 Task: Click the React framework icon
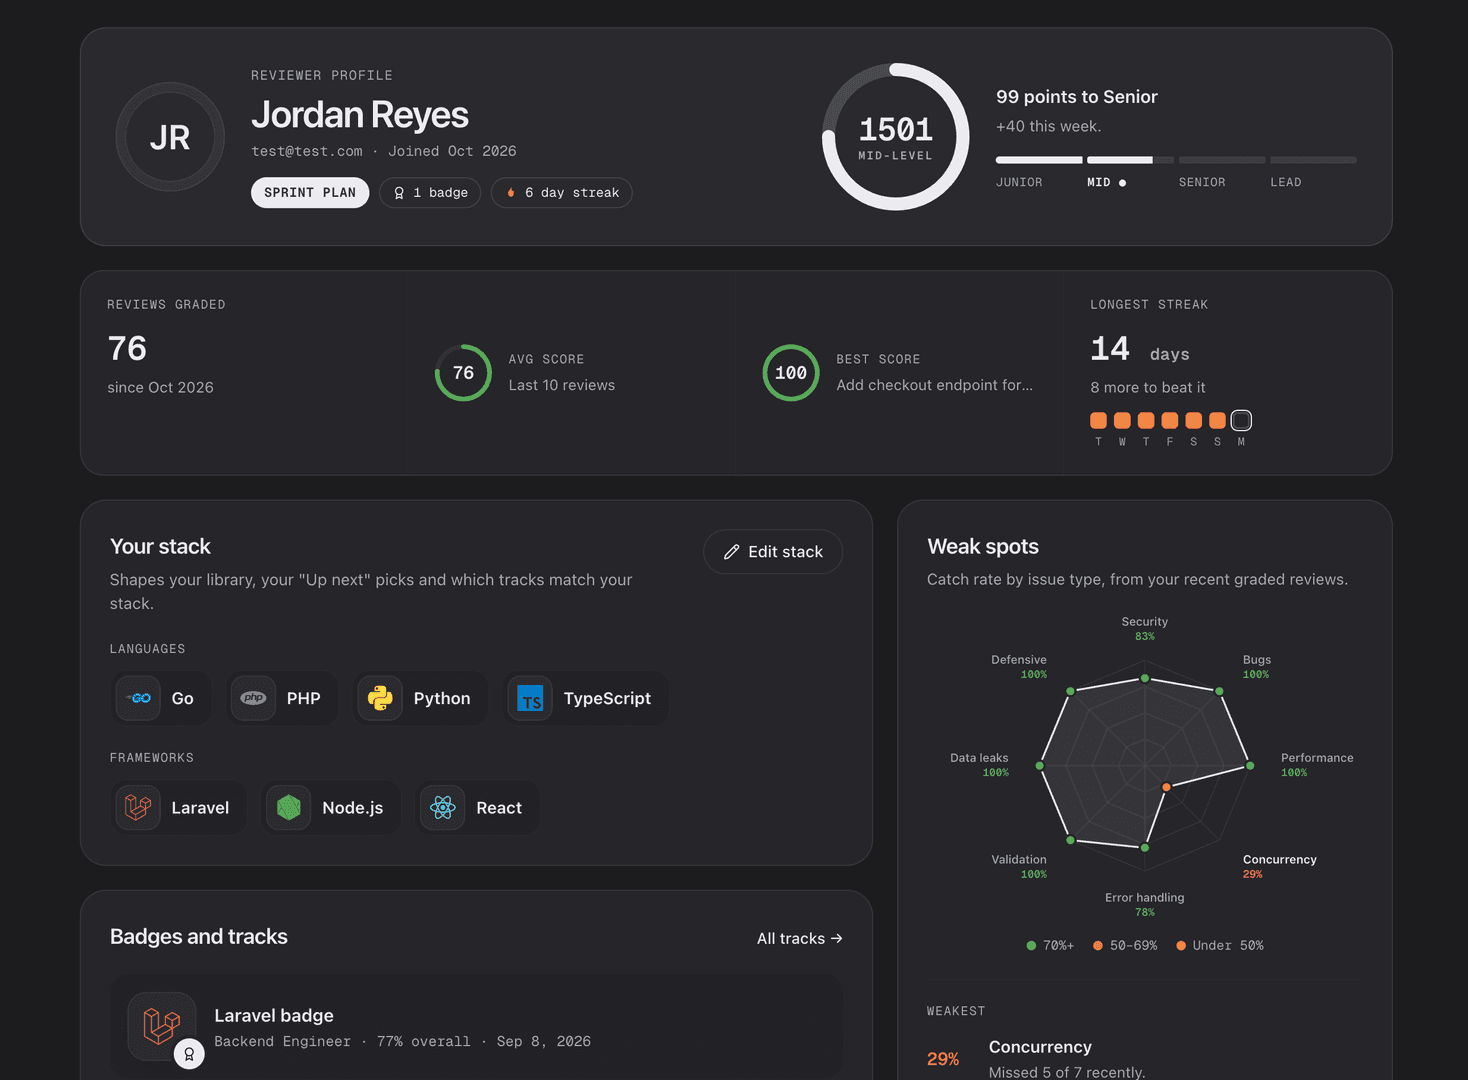(x=443, y=807)
